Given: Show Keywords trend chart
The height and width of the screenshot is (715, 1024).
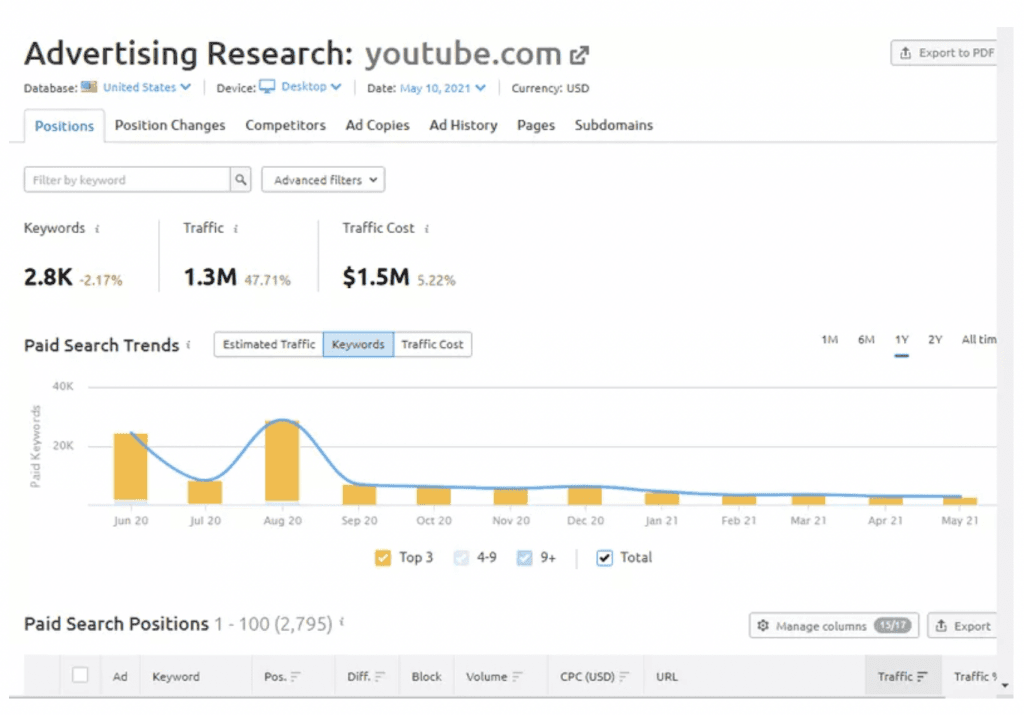Looking at the screenshot, I should click(x=358, y=344).
